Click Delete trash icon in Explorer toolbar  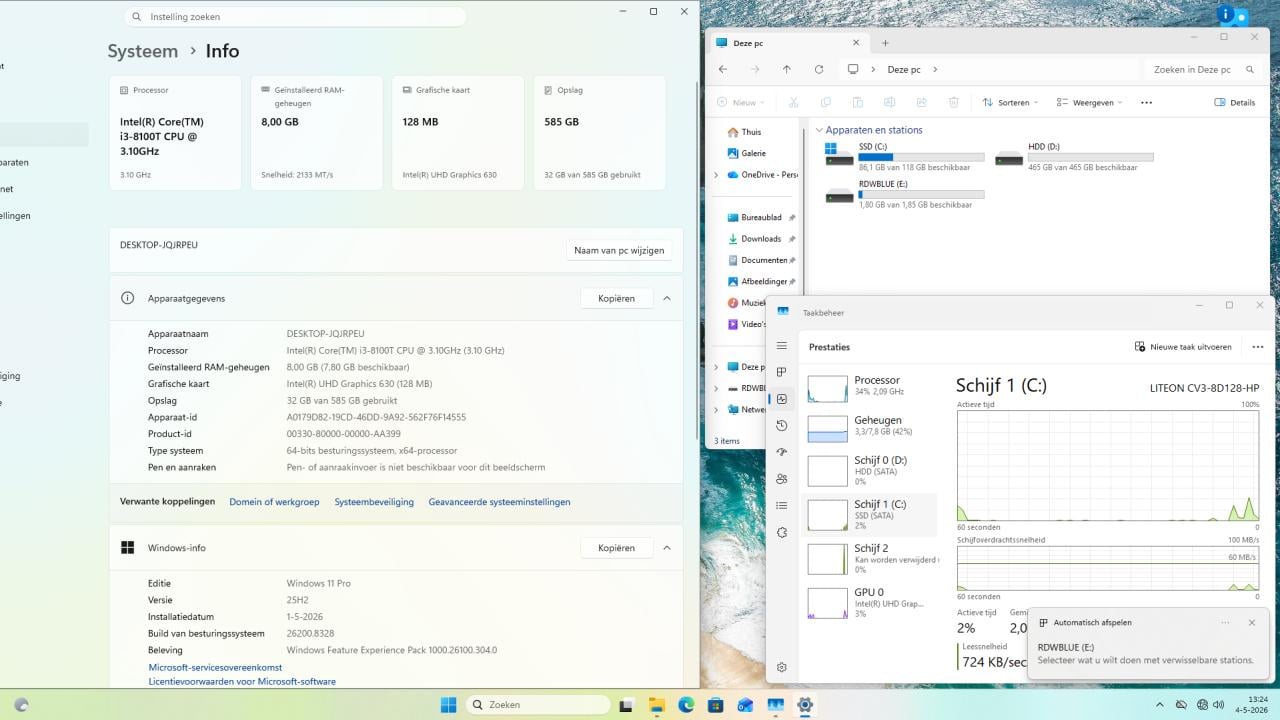click(953, 102)
